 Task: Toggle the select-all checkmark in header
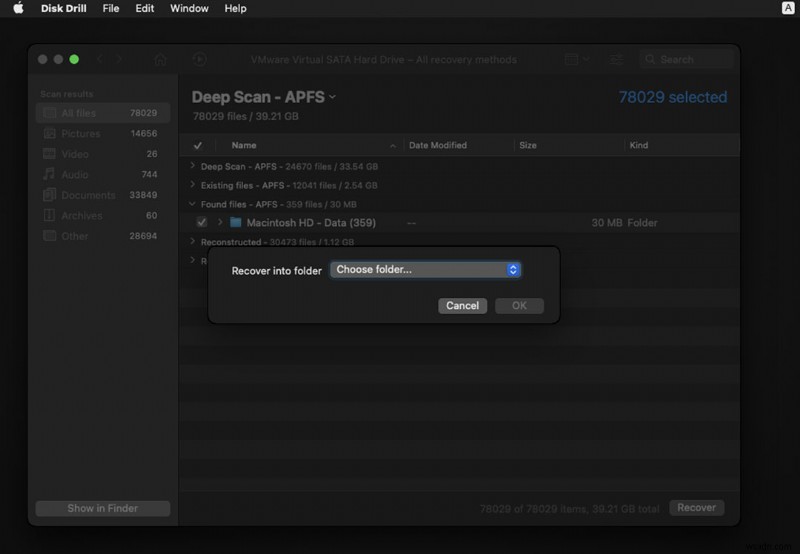tap(198, 145)
